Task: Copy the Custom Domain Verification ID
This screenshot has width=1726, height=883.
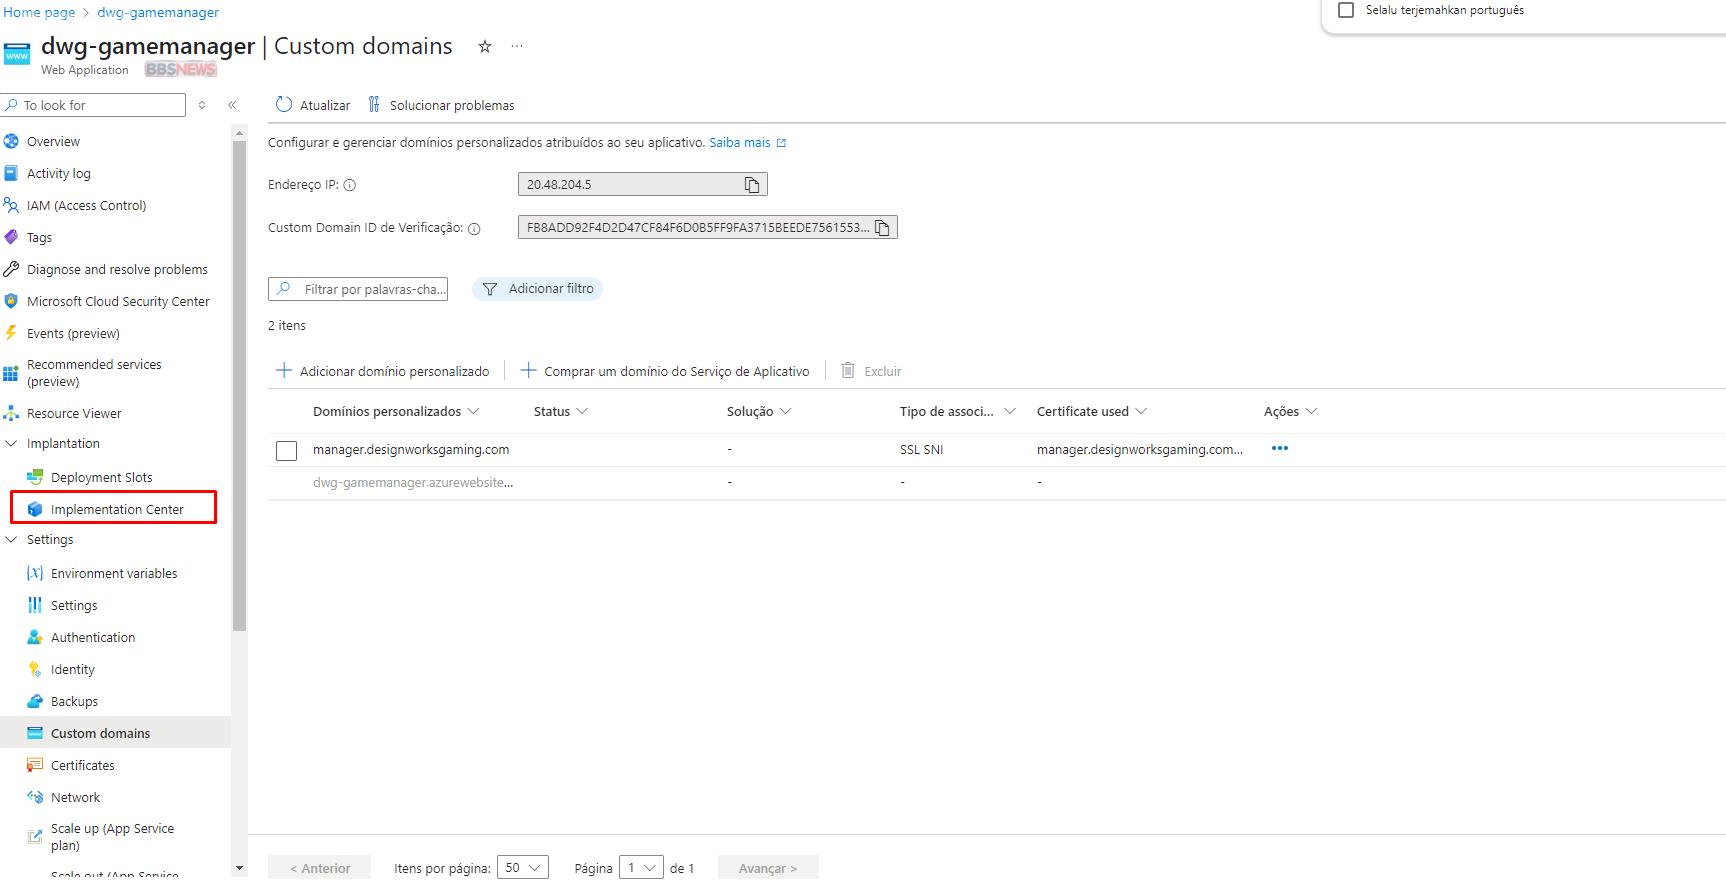Action: (882, 228)
